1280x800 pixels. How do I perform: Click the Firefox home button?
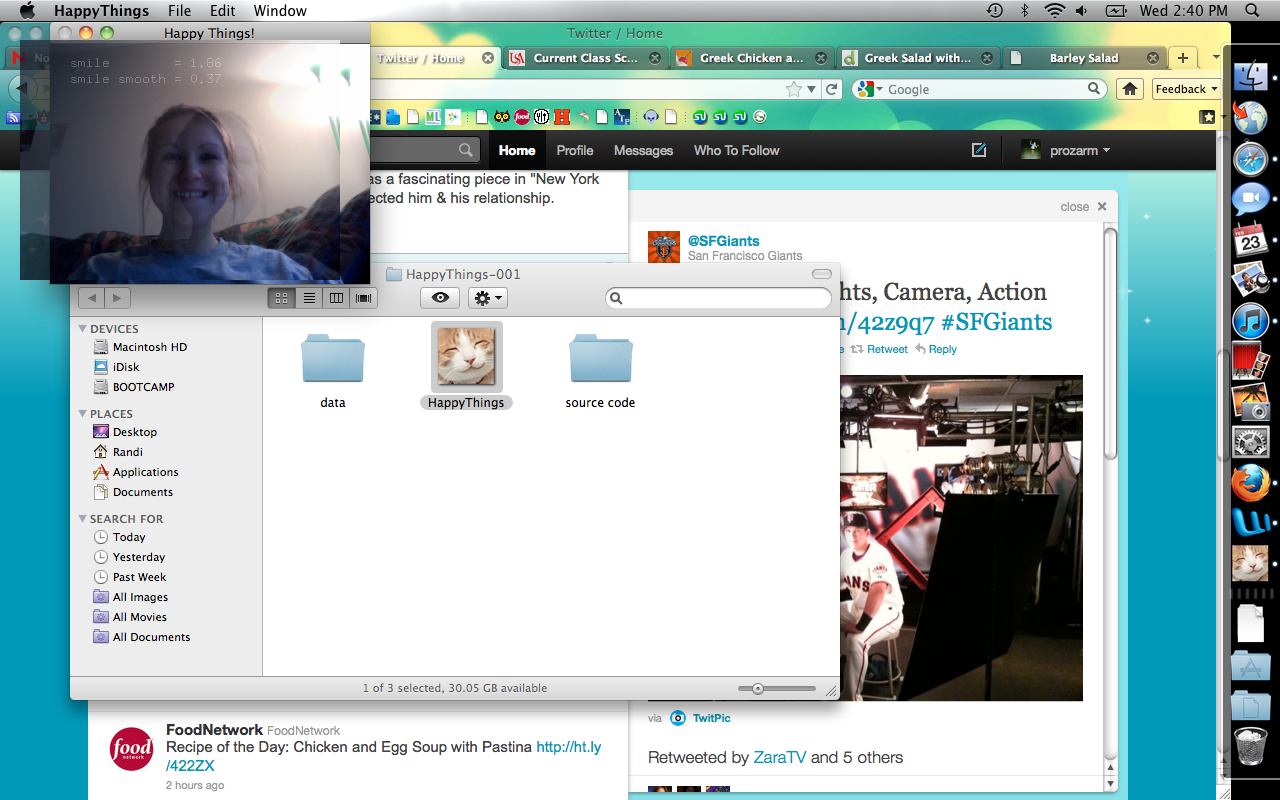pos(1130,89)
